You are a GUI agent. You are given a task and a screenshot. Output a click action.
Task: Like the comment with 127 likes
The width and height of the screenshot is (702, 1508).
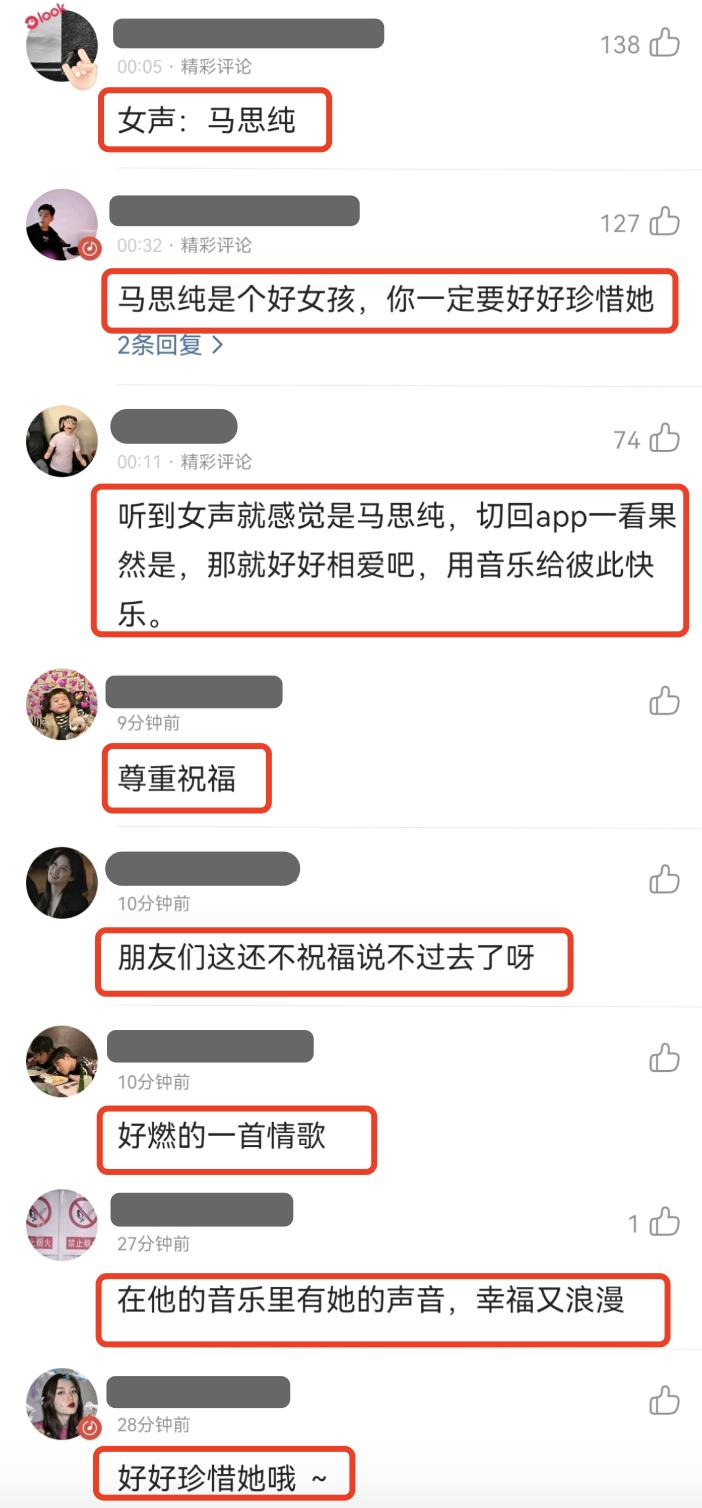click(665, 222)
